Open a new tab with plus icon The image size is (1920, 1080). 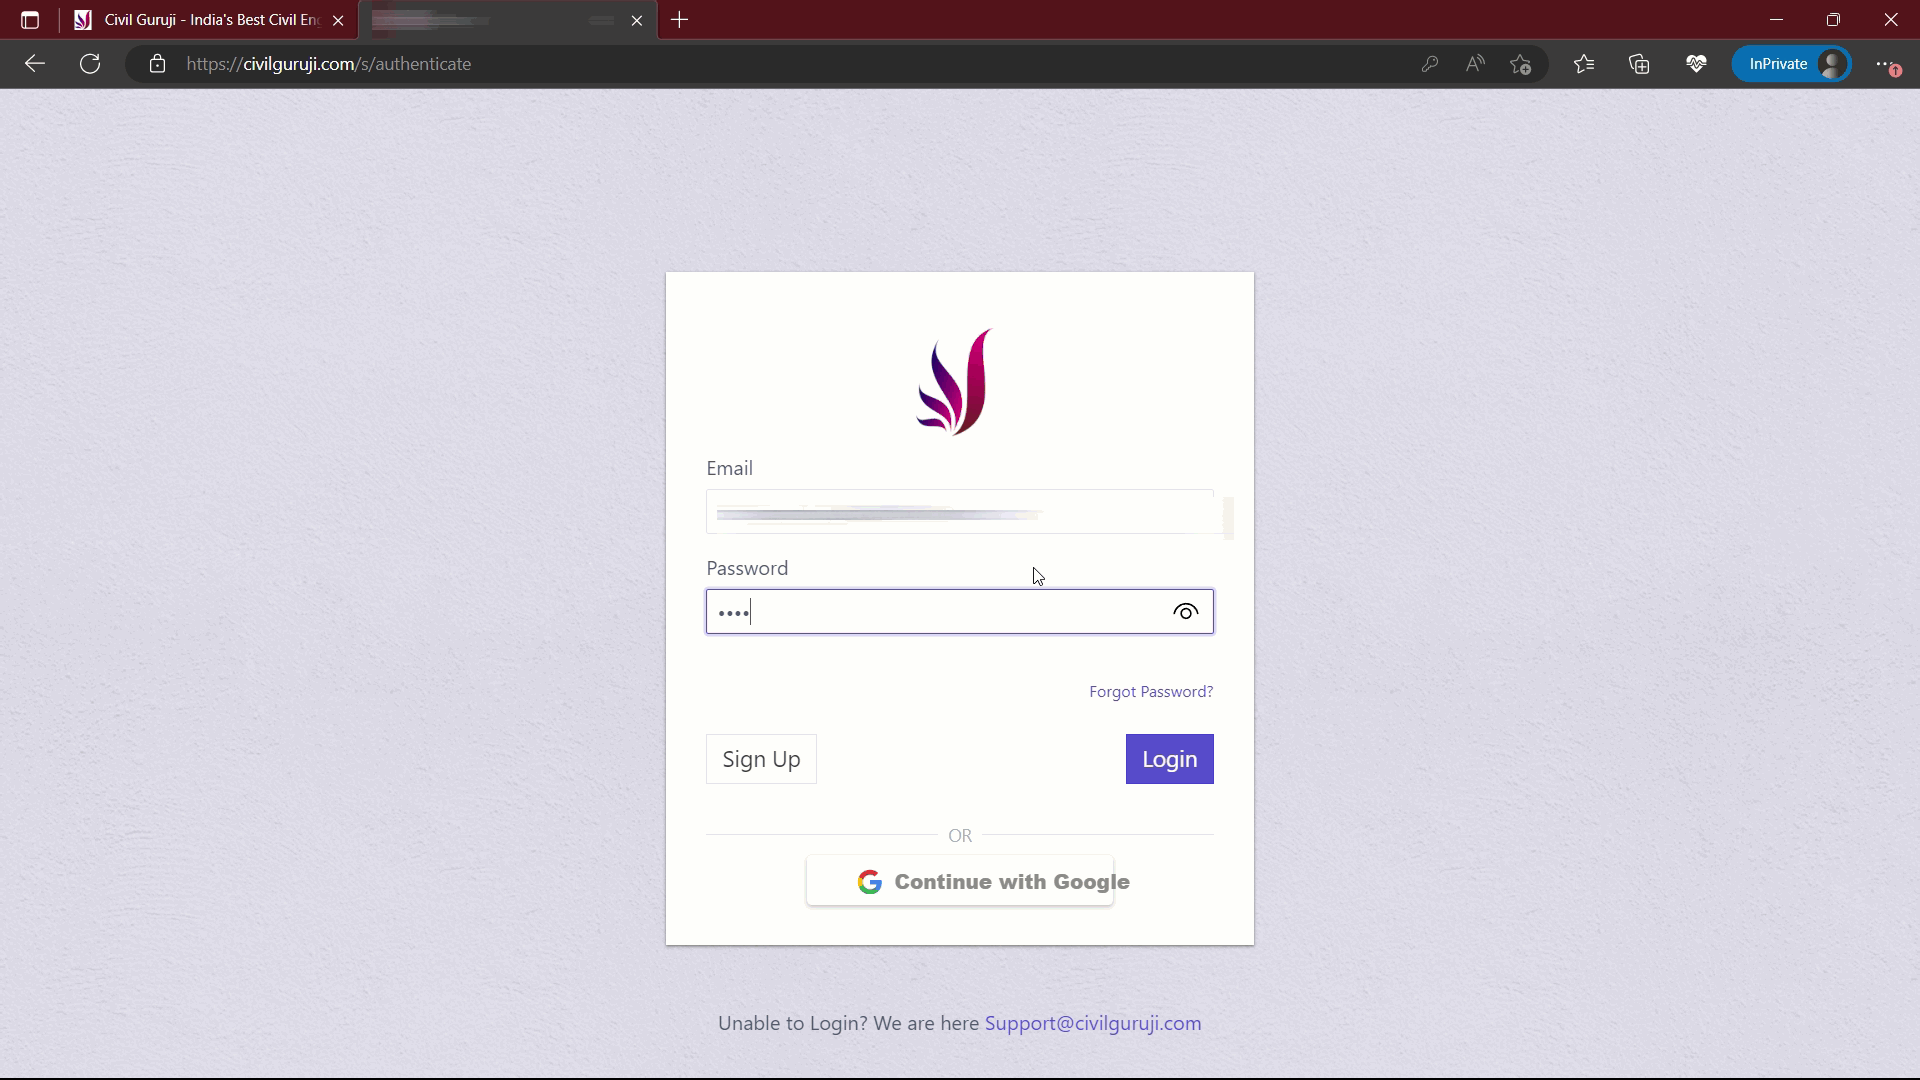click(x=680, y=20)
